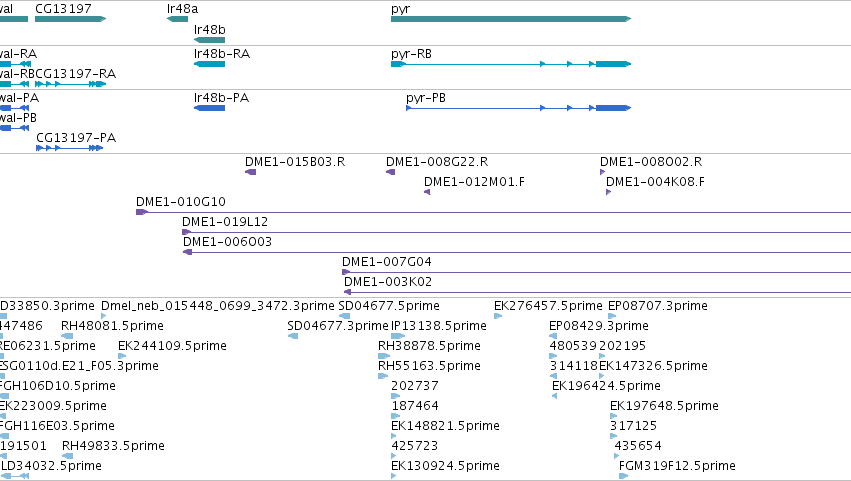This screenshot has height=481, width=851.
Task: Click the EK244109.5prime EST marker
Action: point(122,356)
